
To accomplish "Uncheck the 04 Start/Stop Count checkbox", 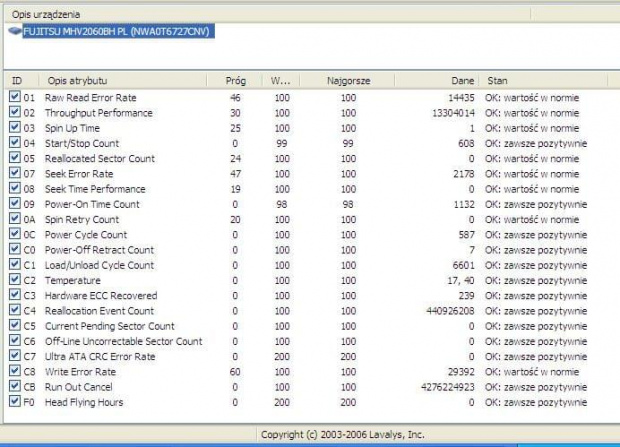I will coord(15,142).
